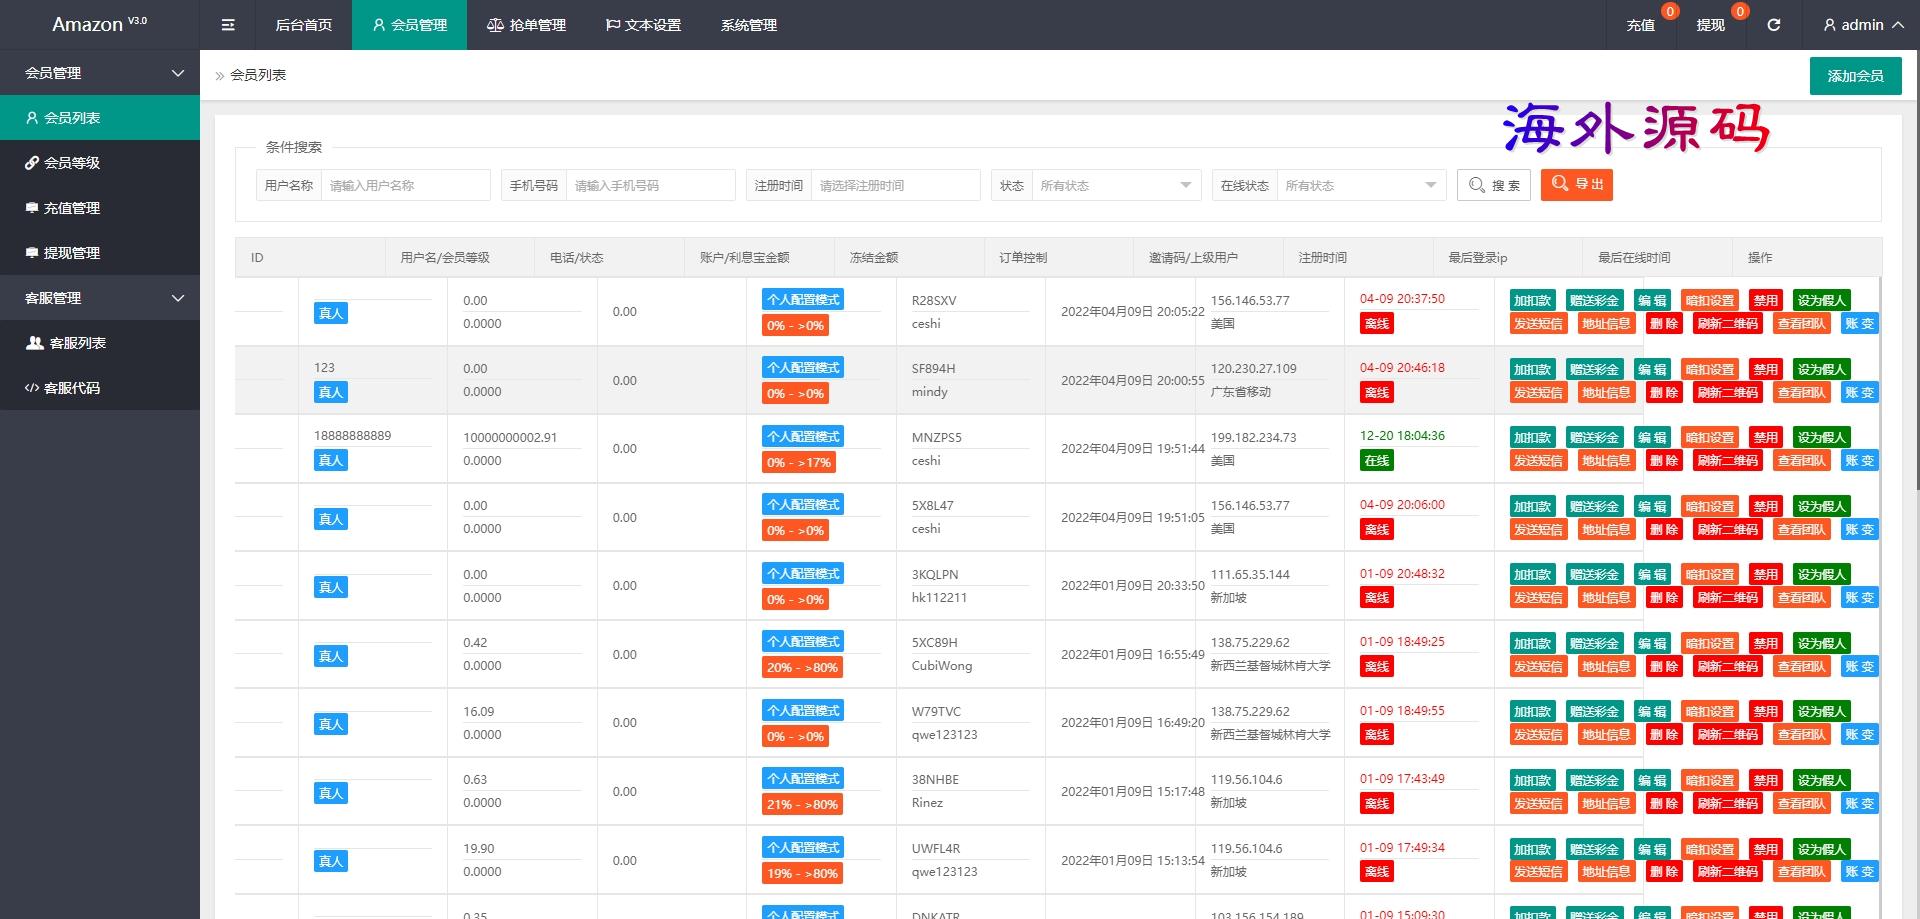Open the admin user dropdown
Screen dimensions: 1920x919
[1863, 25]
